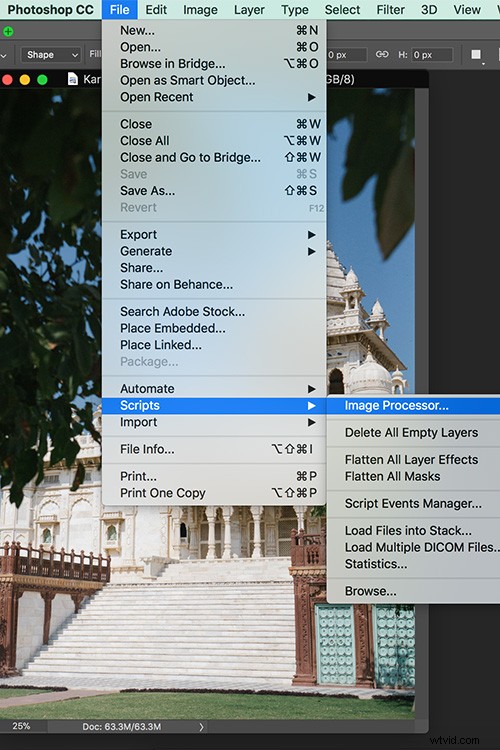This screenshot has width=500, height=750.
Task: Click the document file icon in title bar
Action: (x=73, y=79)
